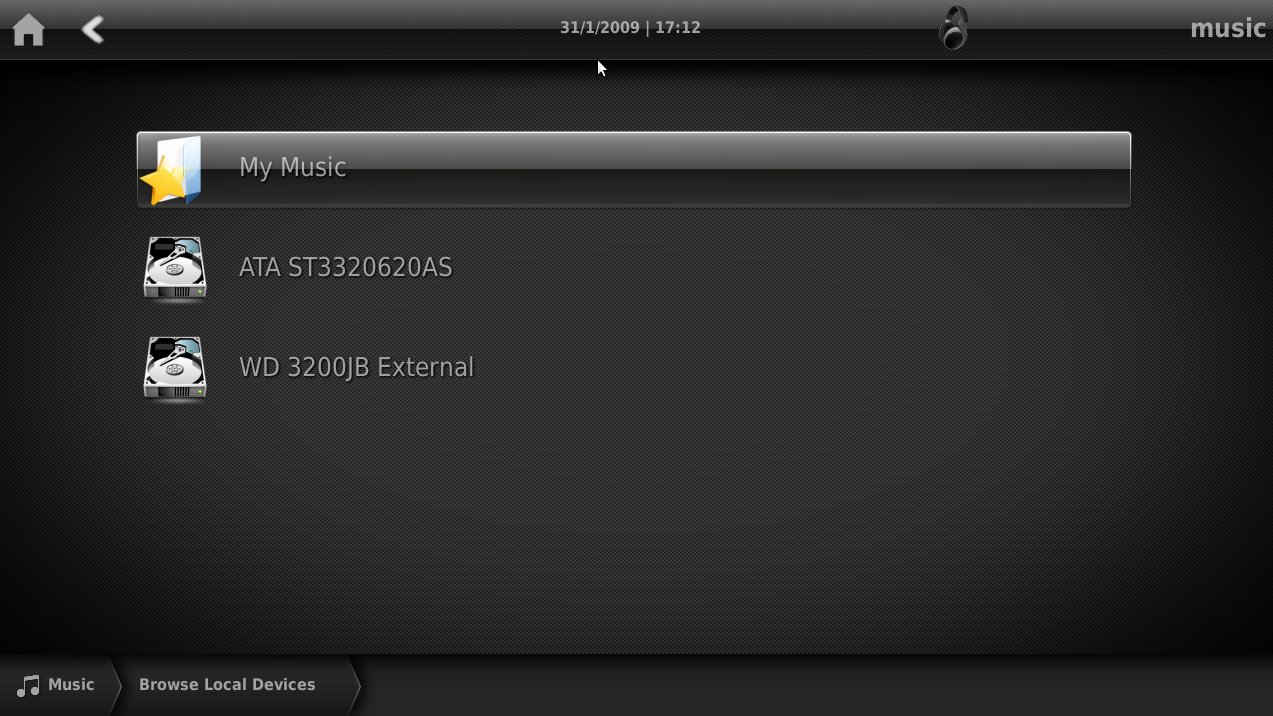Open the My Music label text
The image size is (1273, 716).
tap(292, 167)
